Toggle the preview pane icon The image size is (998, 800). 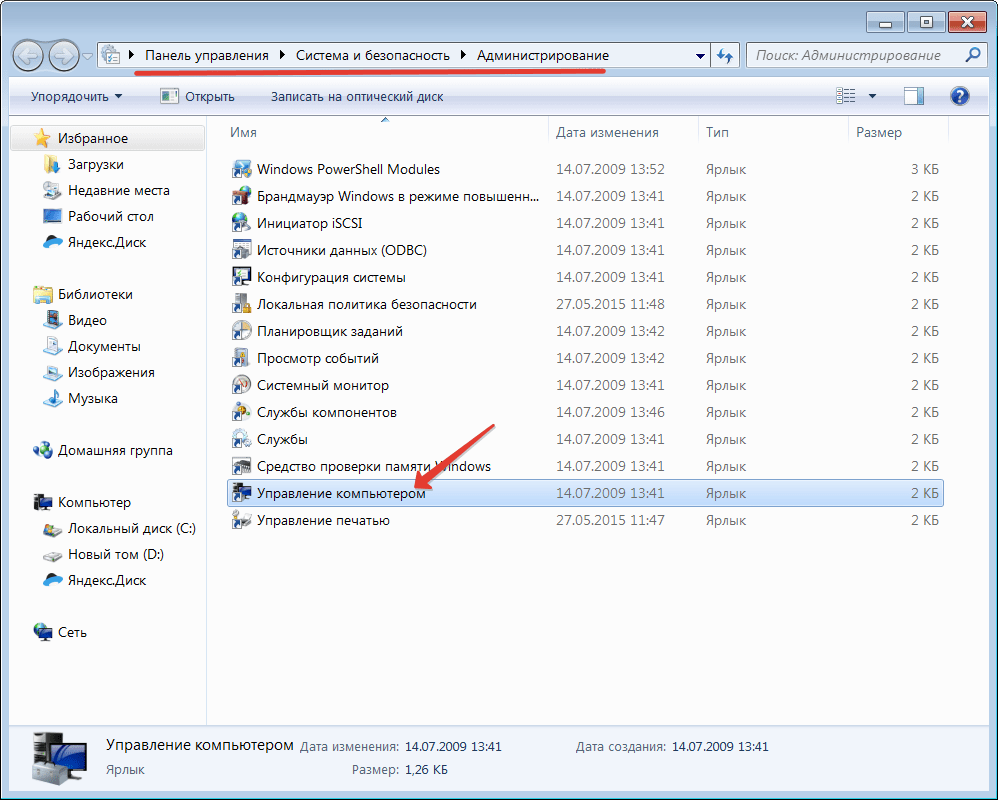913,96
